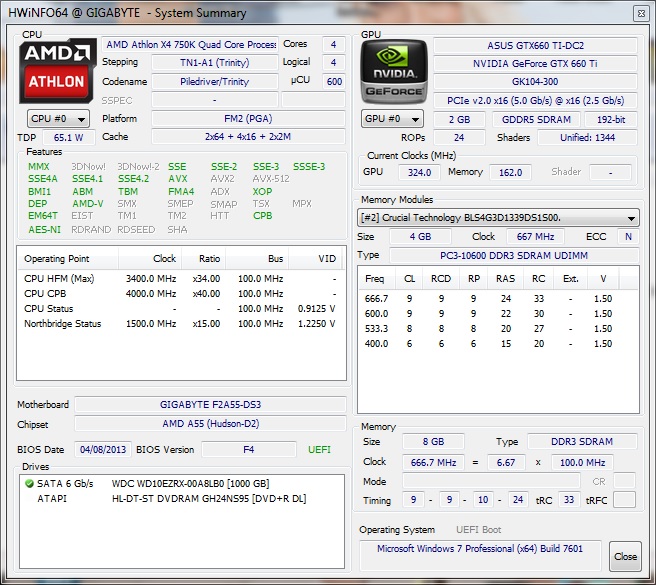656x585 pixels.
Task: Click the tRC value 33 field
Action: 569,500
